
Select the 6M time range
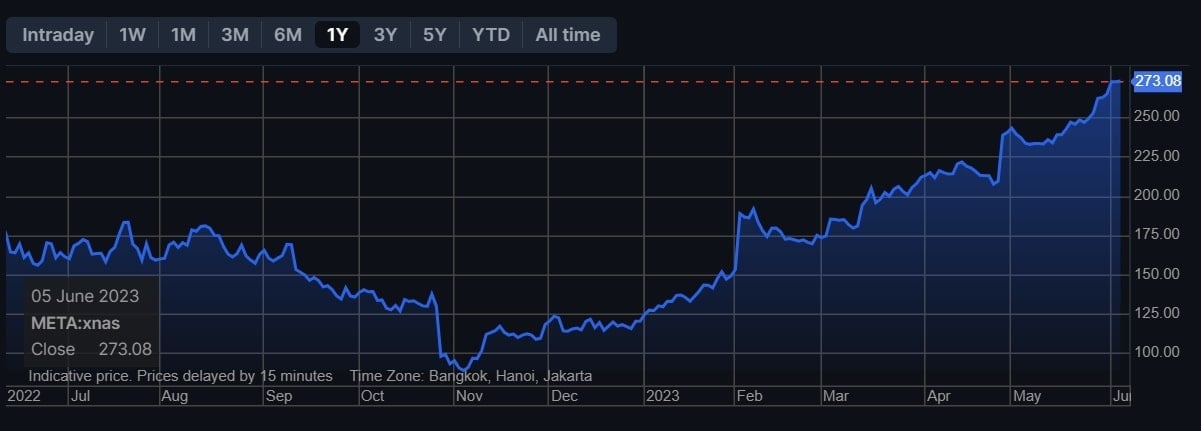(287, 35)
